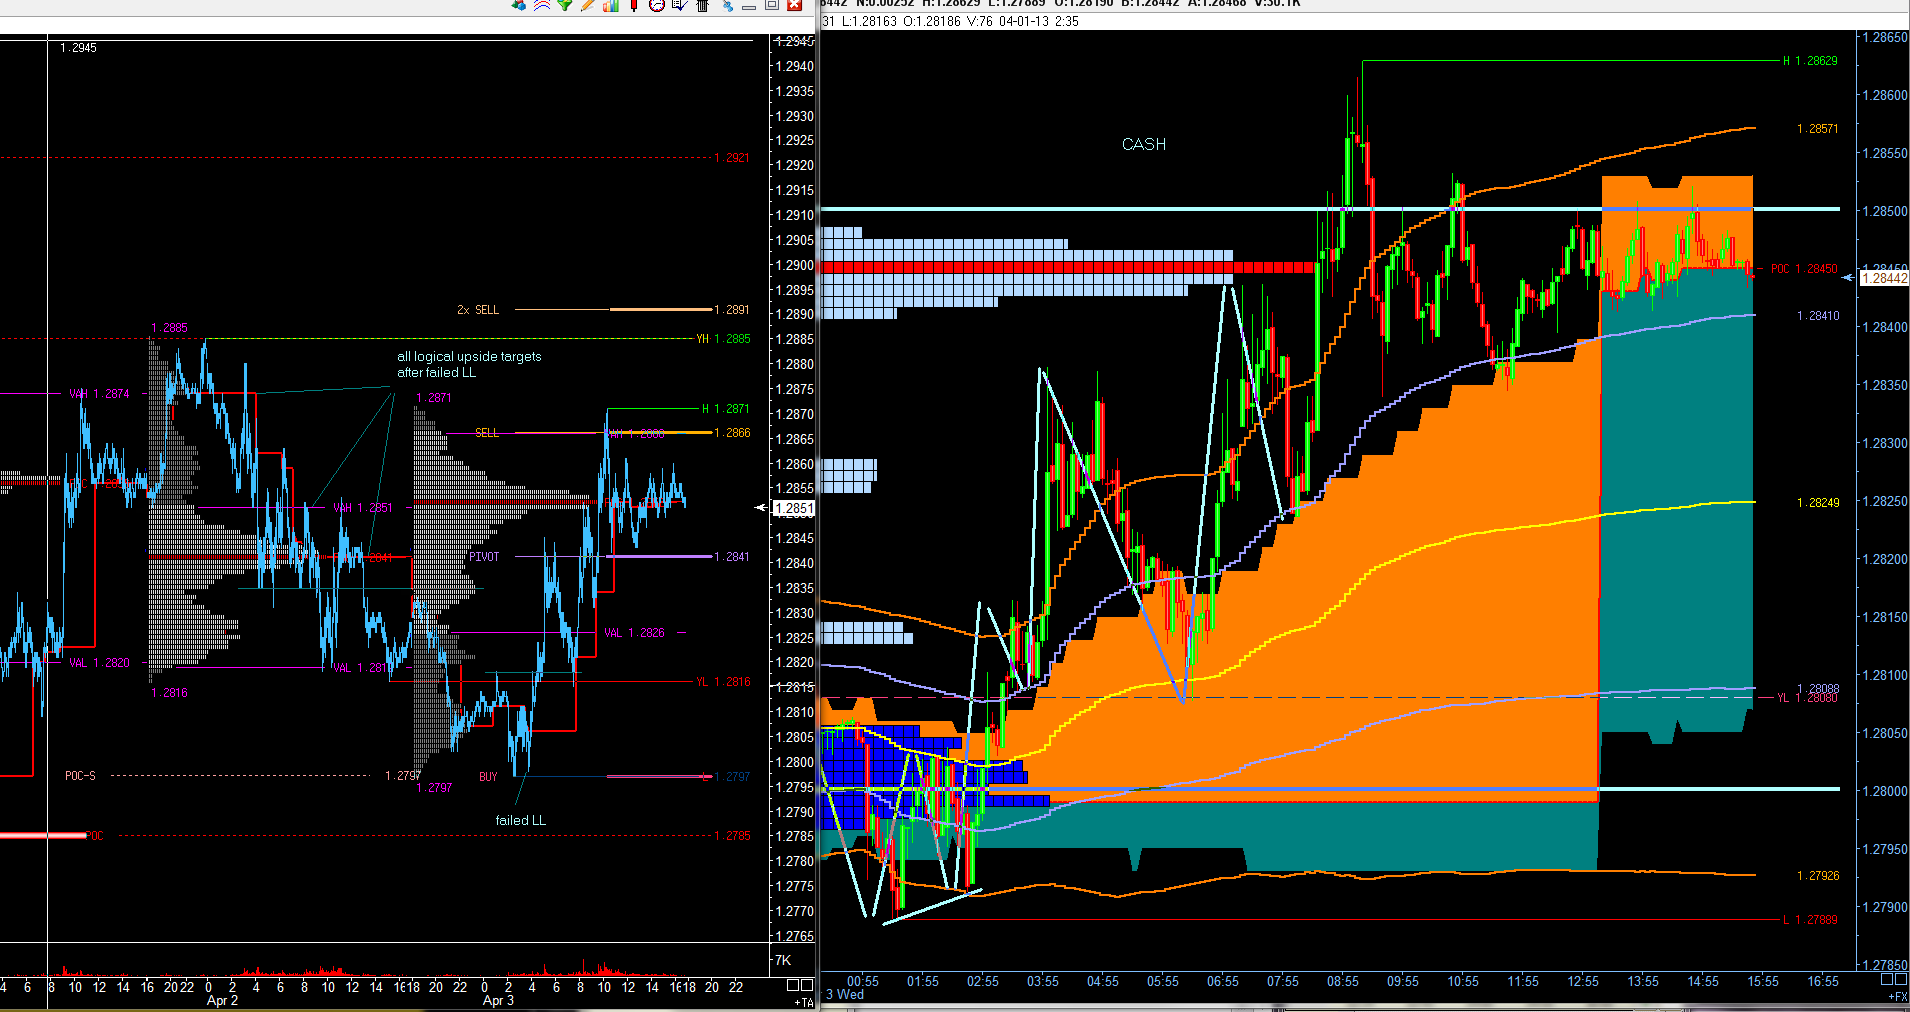Select the yellow 1.28249 value label
Viewport: 1910px width, 1012px height.
tap(1818, 503)
